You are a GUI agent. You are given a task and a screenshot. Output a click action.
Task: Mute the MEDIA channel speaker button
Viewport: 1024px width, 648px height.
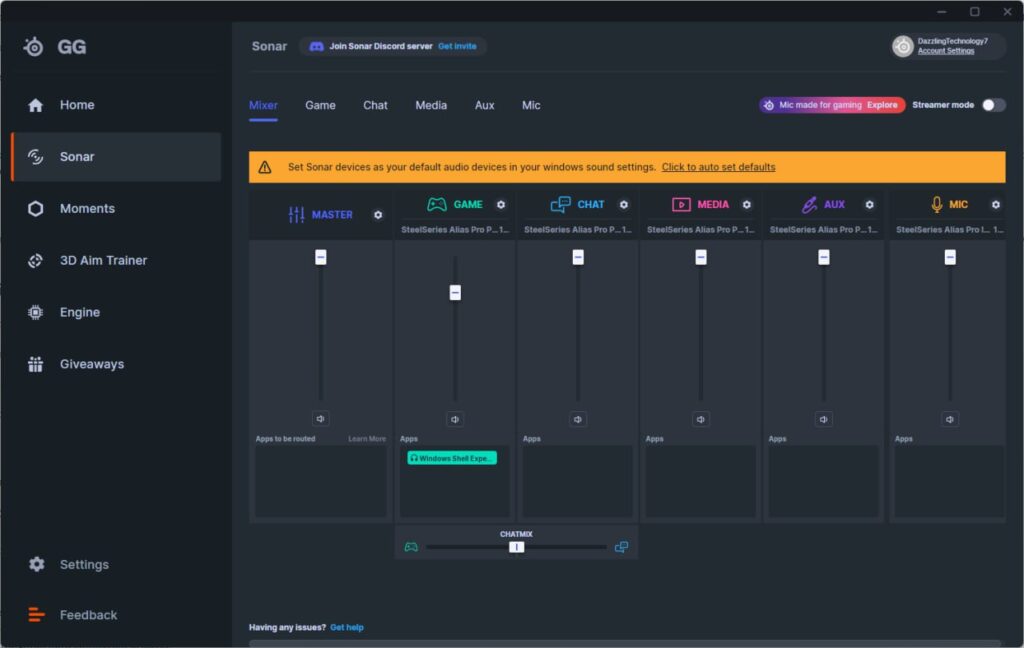pyautogui.click(x=701, y=419)
